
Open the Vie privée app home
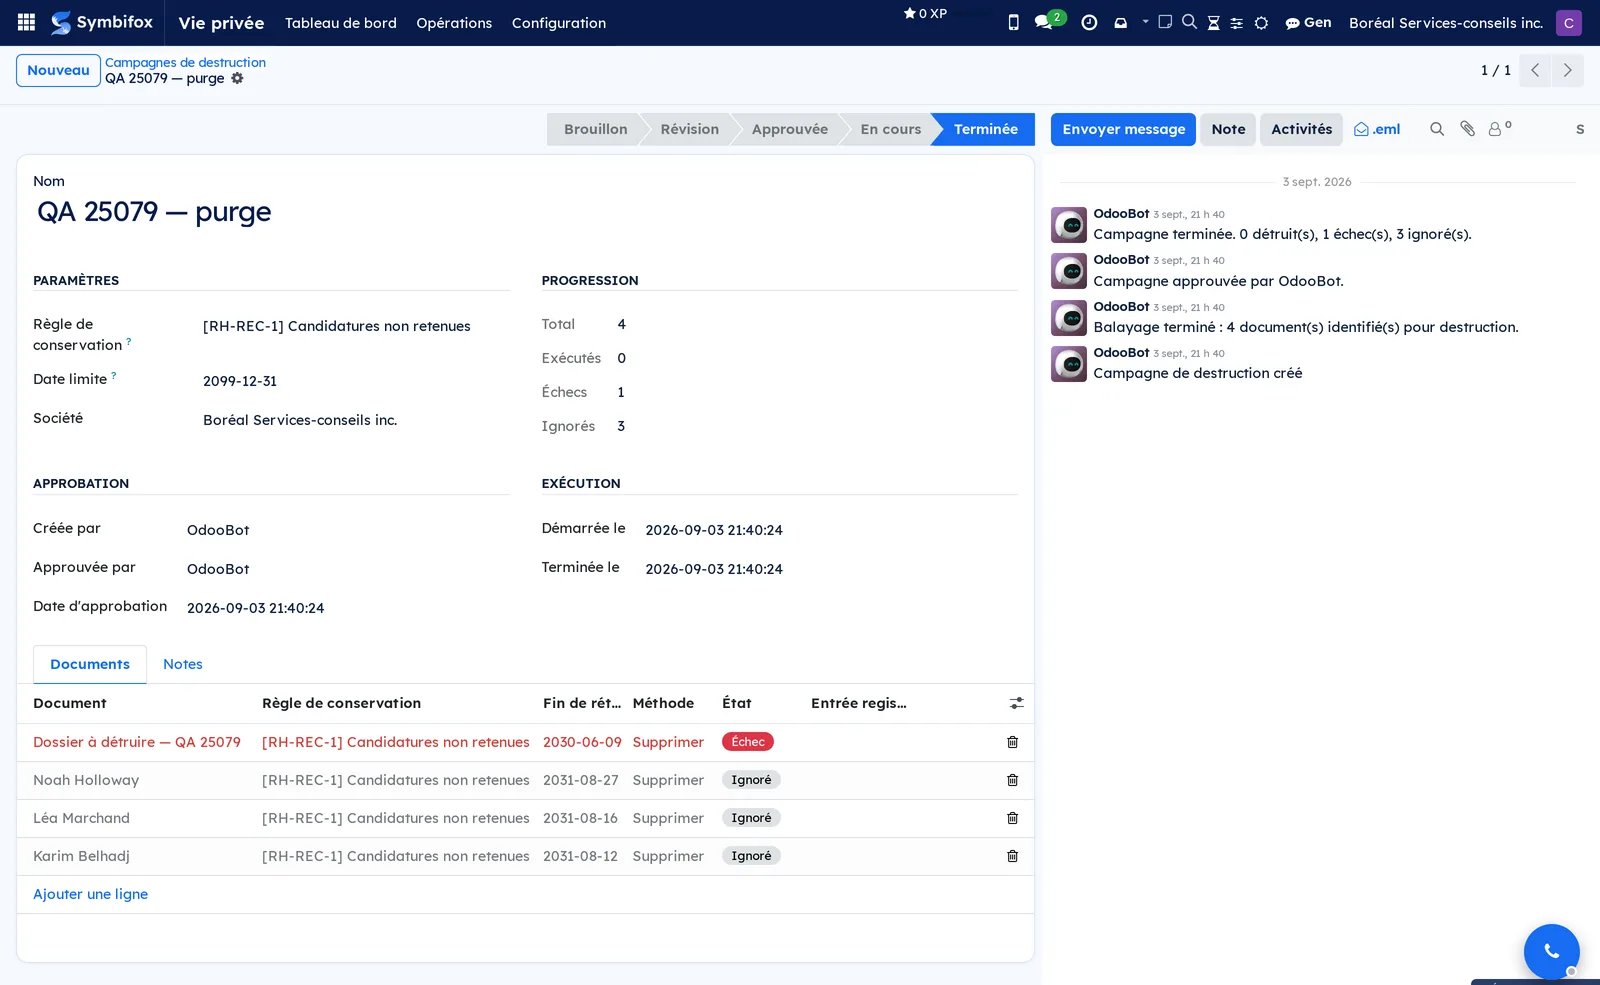(x=221, y=22)
